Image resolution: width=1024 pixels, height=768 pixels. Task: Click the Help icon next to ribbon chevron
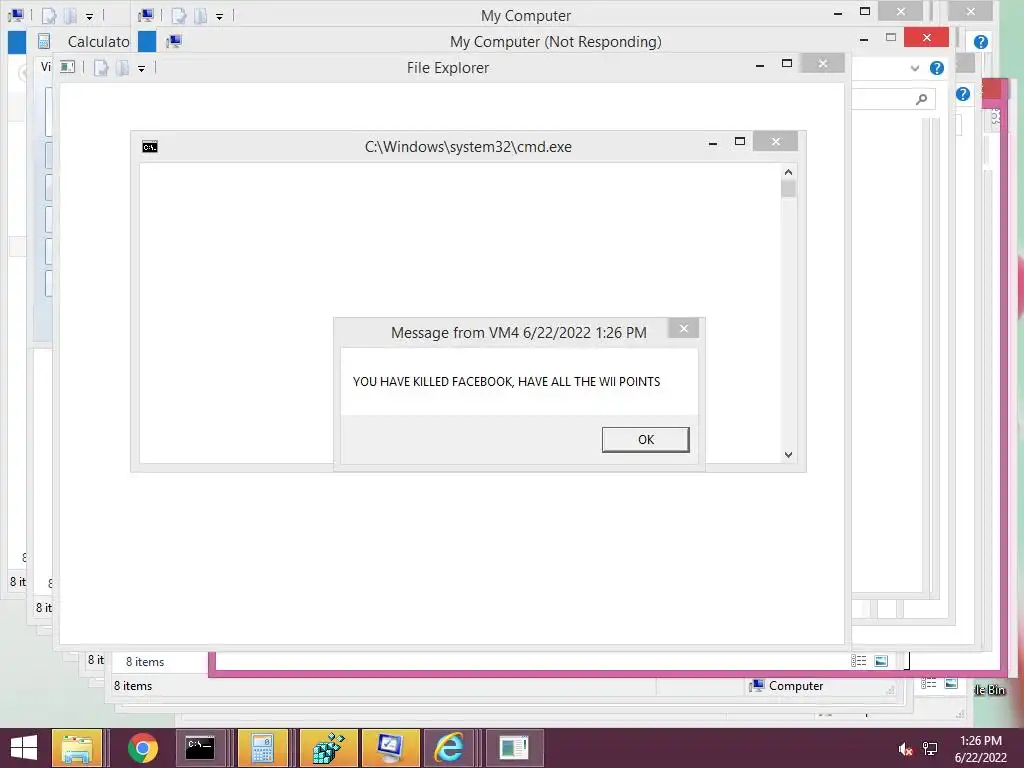click(936, 68)
